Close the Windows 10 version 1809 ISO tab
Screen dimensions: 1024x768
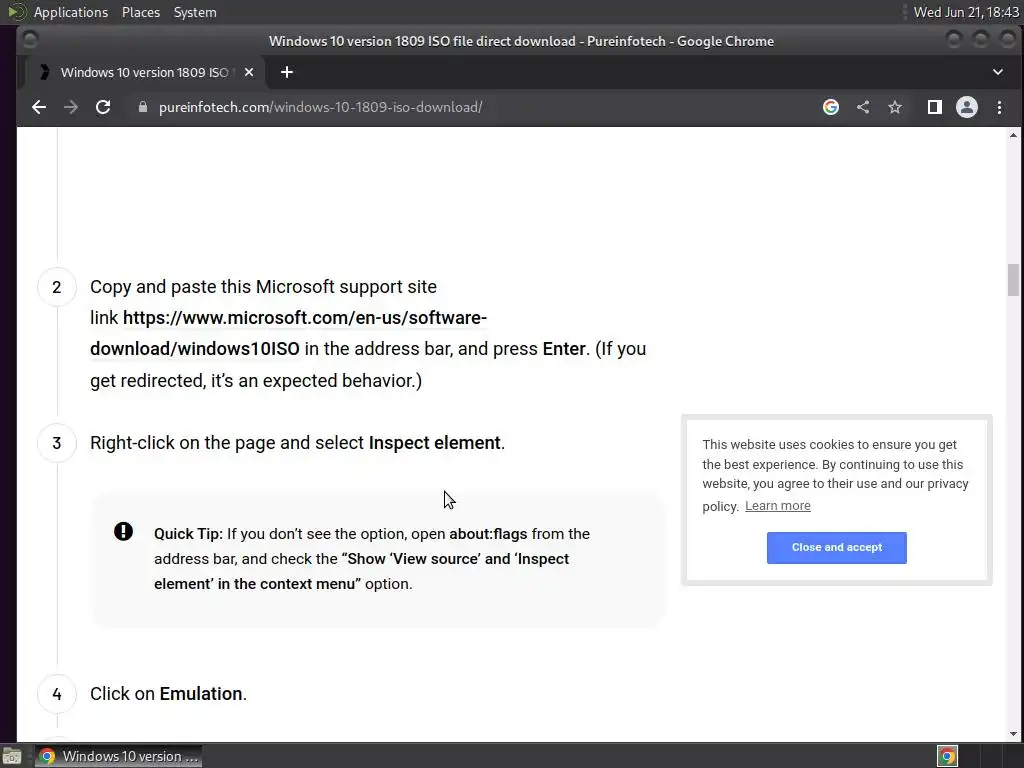tap(249, 72)
